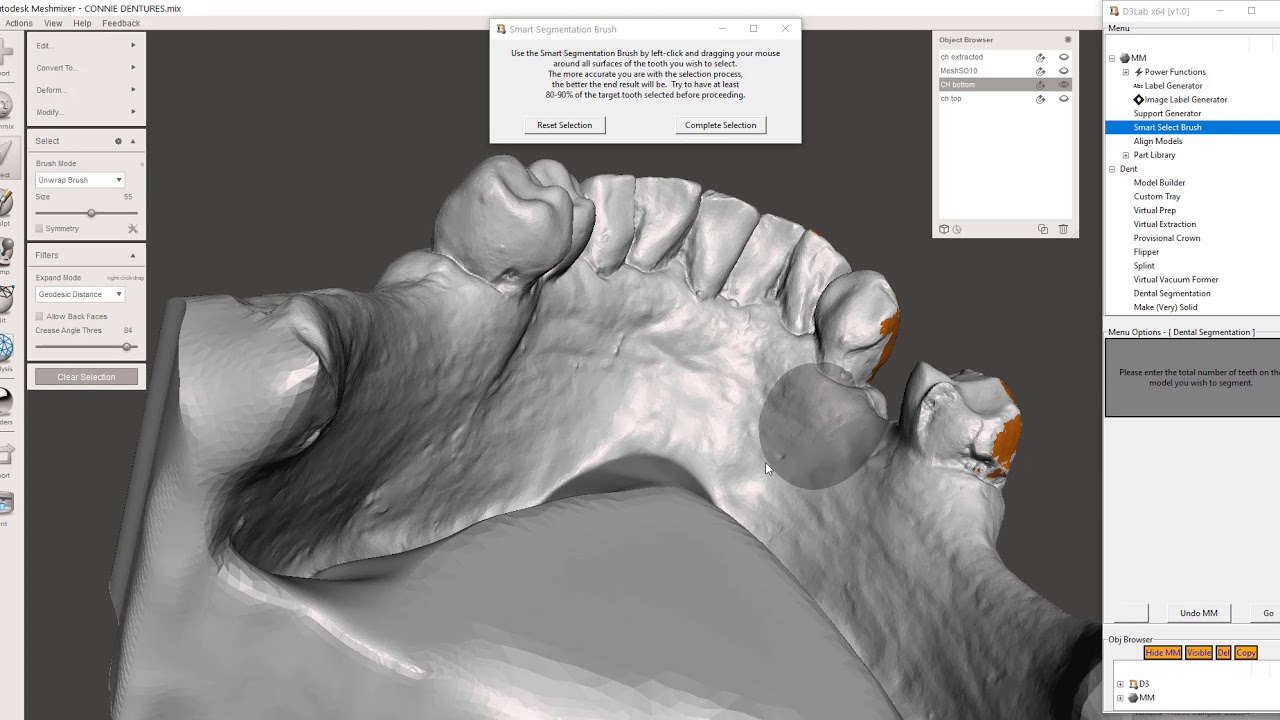Open the Analysis tool in left toolbar
The image size is (1280, 720).
coord(5,350)
